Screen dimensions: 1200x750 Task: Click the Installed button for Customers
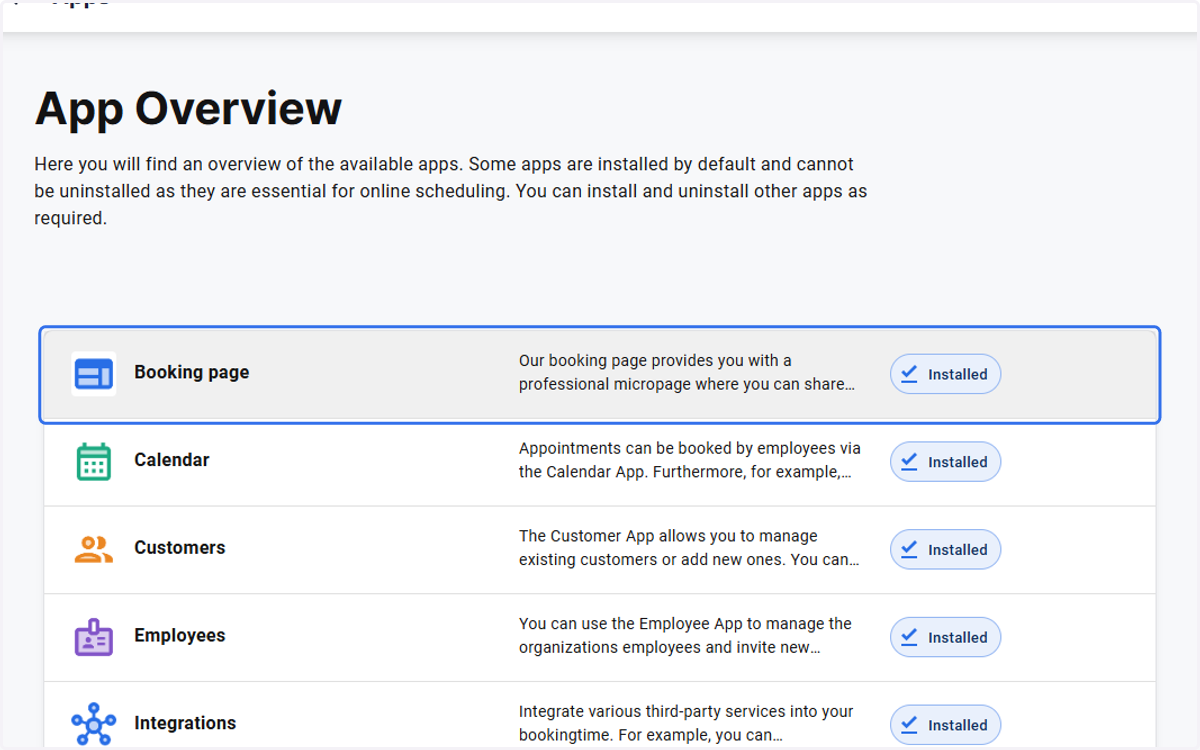945,549
